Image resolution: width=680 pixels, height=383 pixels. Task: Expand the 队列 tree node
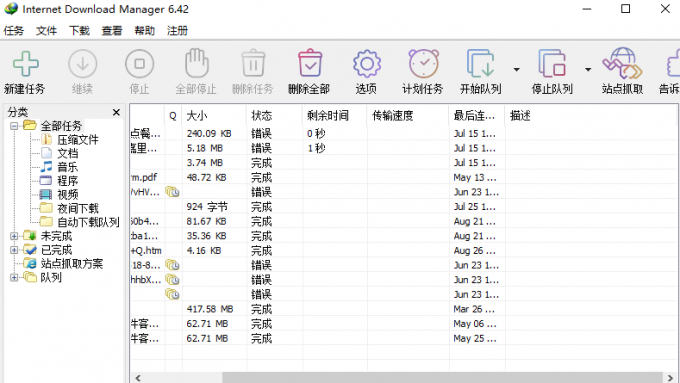pos(14,278)
